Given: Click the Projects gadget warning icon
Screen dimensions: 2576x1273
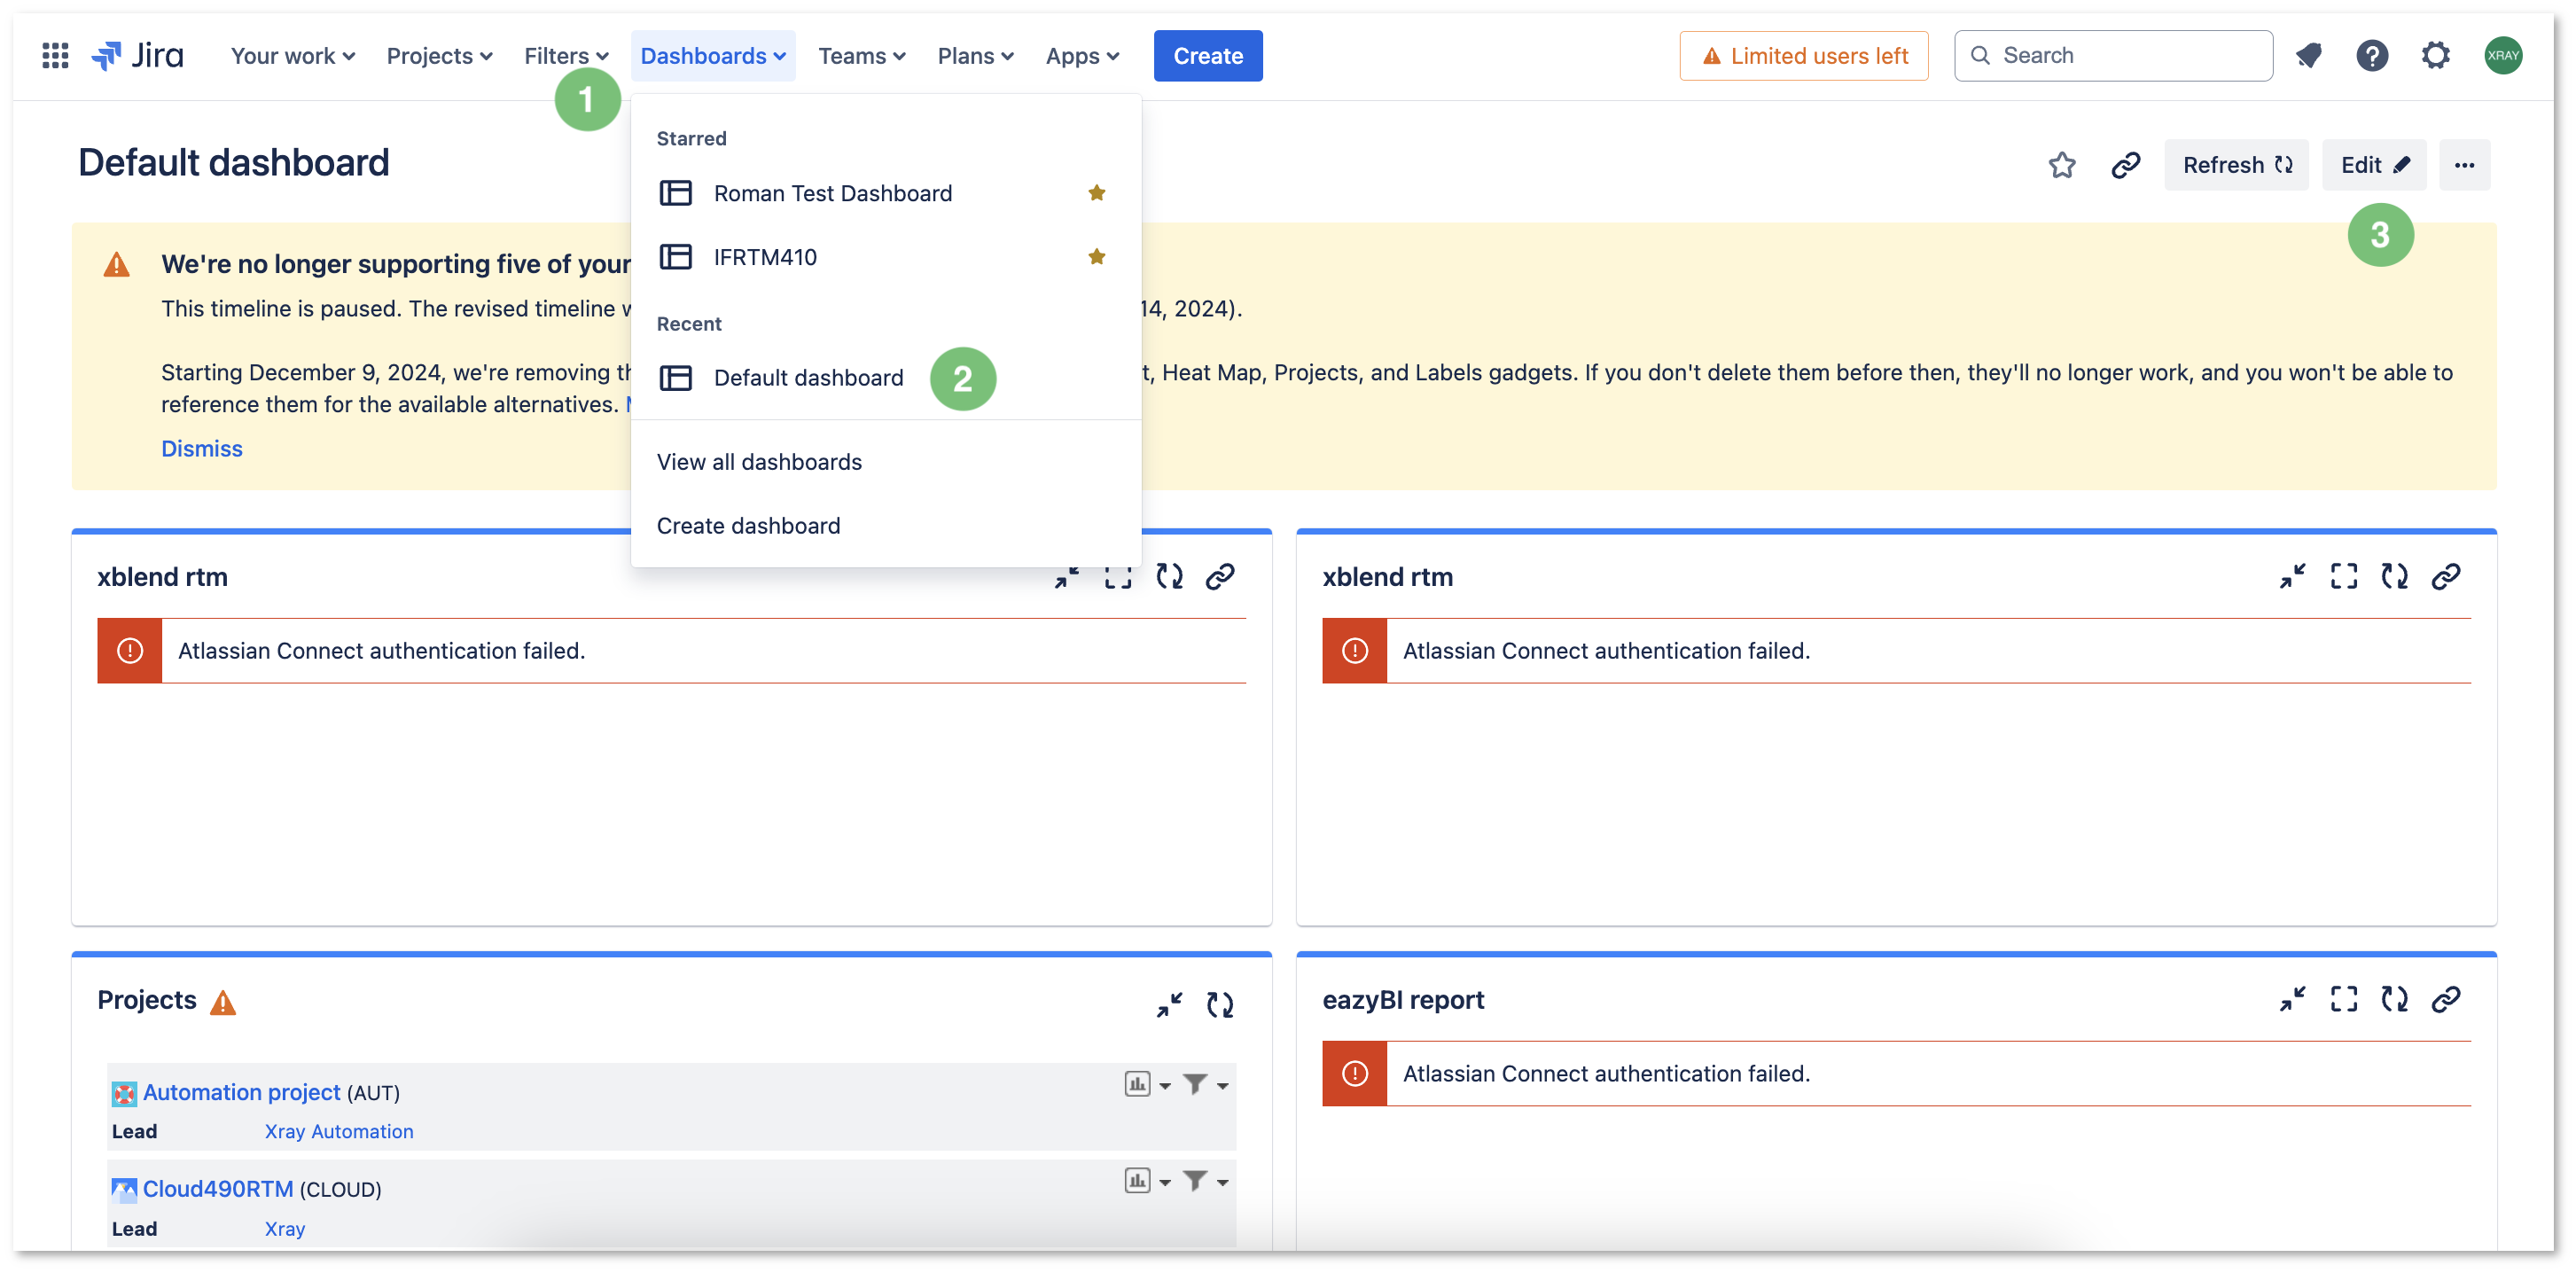Looking at the screenshot, I should (x=223, y=1003).
